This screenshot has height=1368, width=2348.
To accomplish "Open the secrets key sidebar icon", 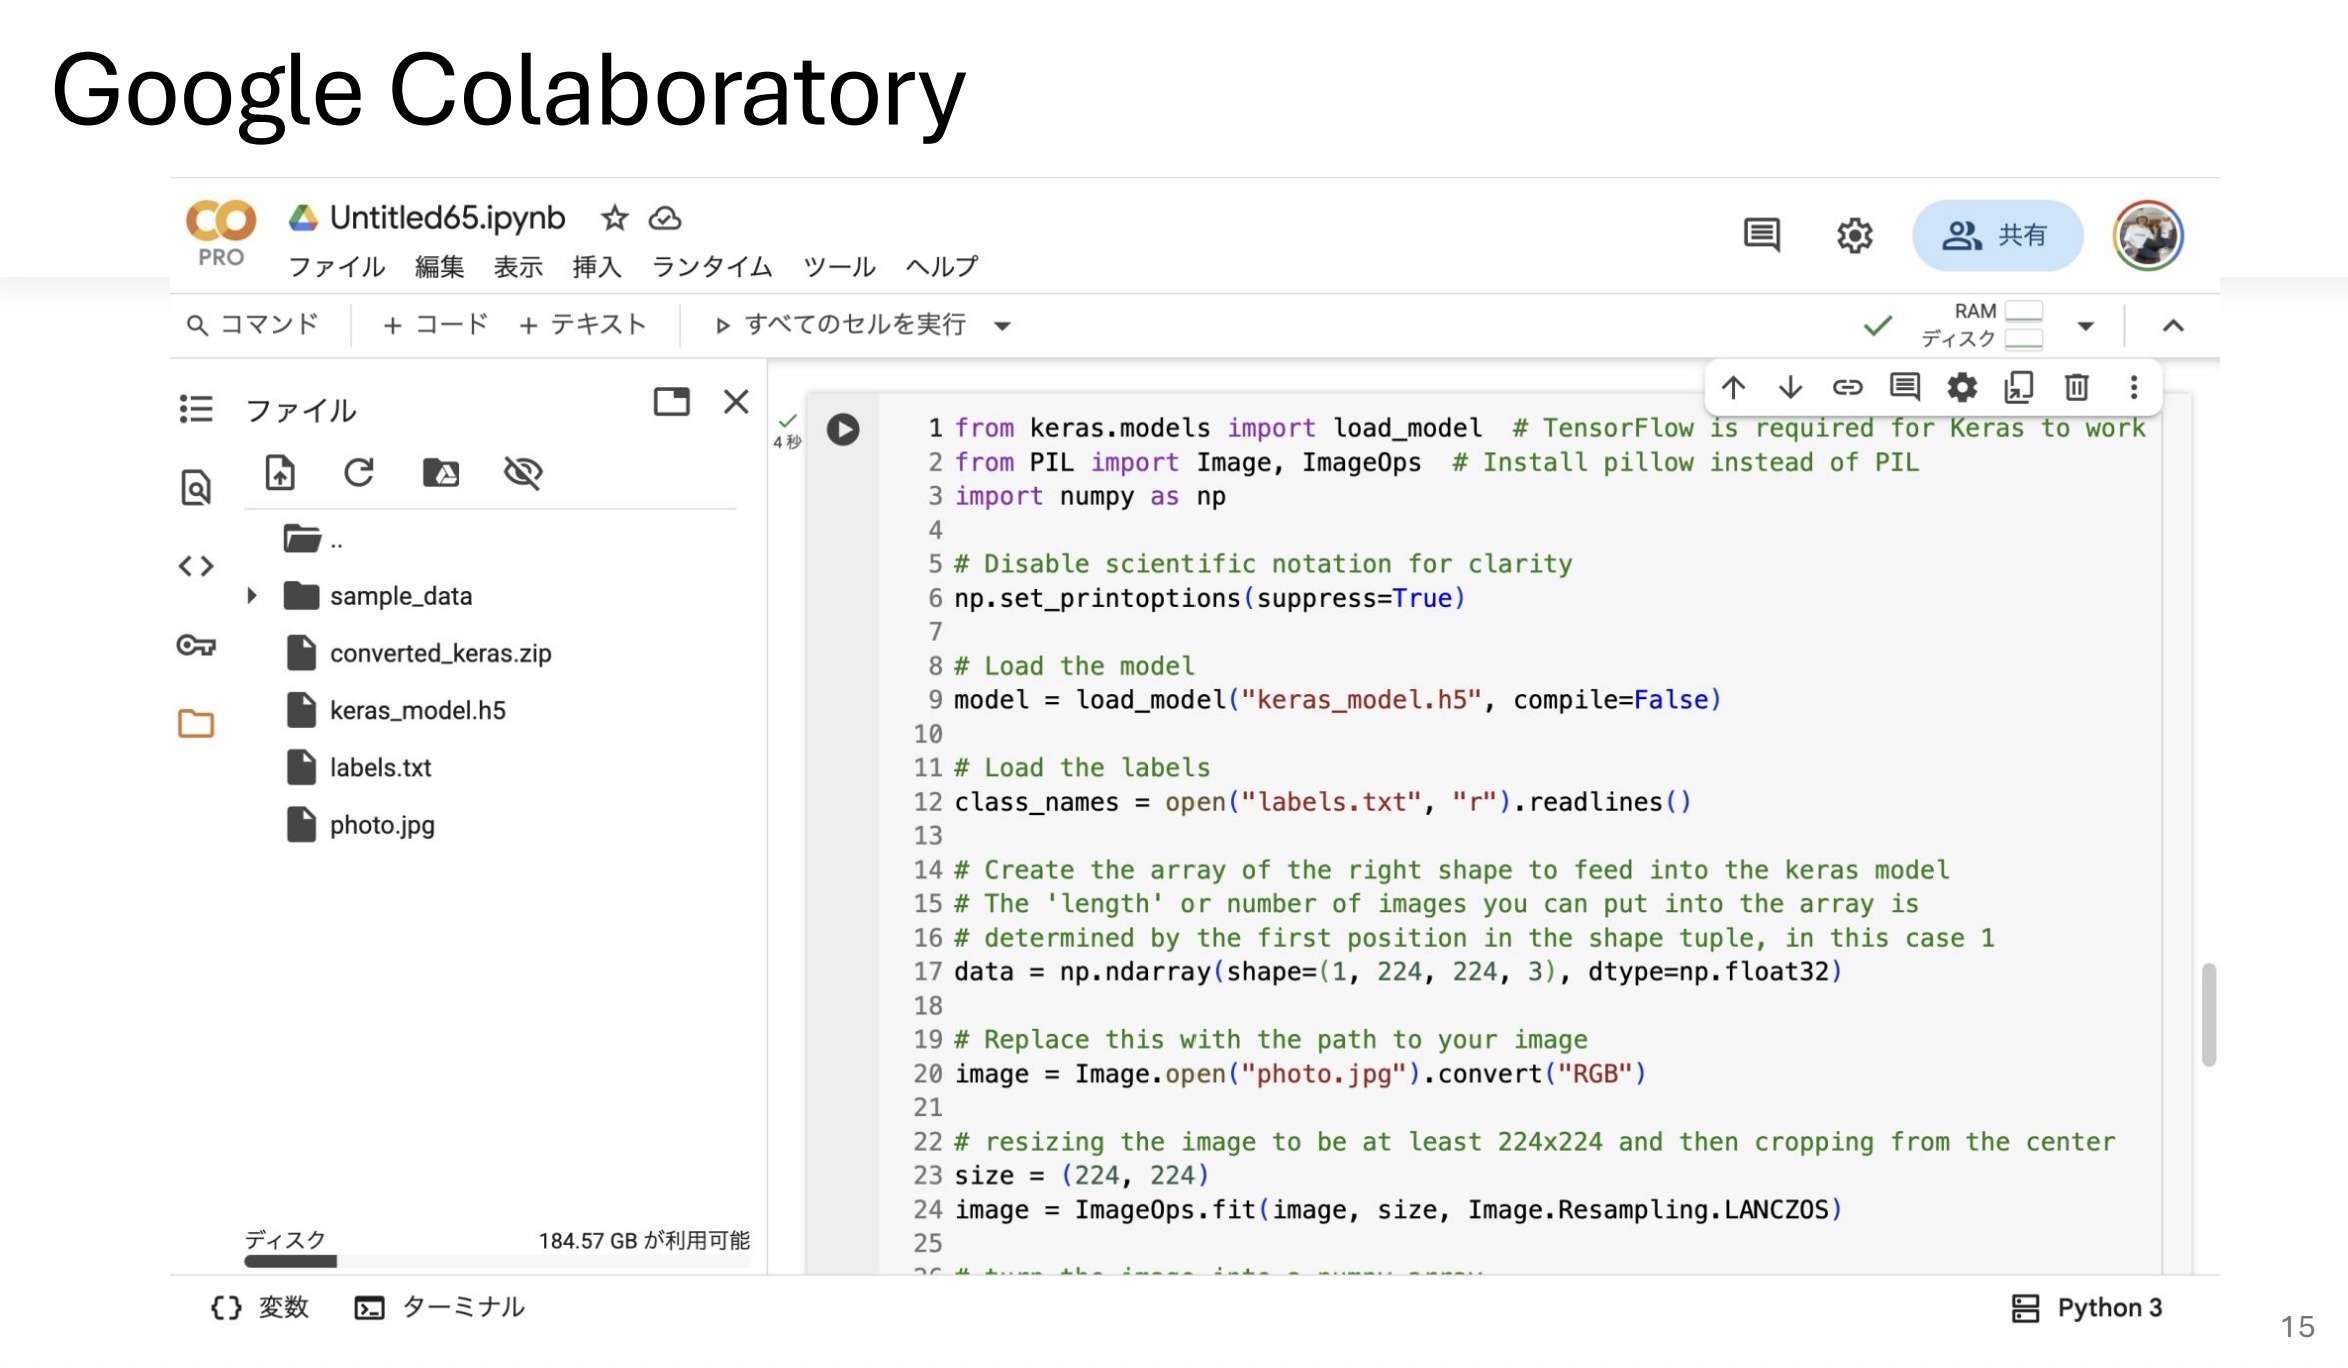I will click(196, 646).
